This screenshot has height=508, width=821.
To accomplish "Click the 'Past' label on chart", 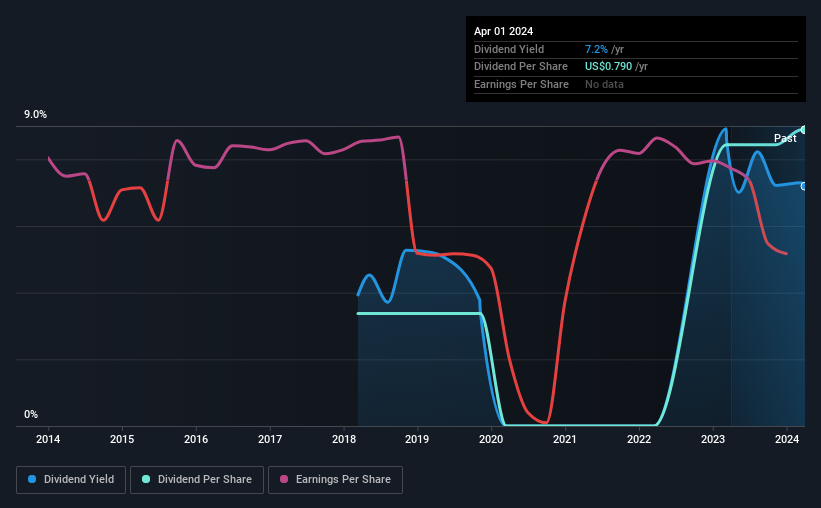I will point(785,138).
